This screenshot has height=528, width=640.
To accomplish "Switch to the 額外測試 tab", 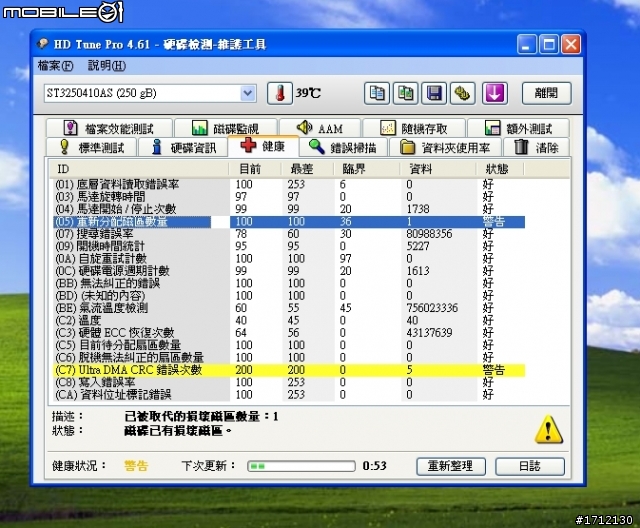I will pyautogui.click(x=518, y=128).
